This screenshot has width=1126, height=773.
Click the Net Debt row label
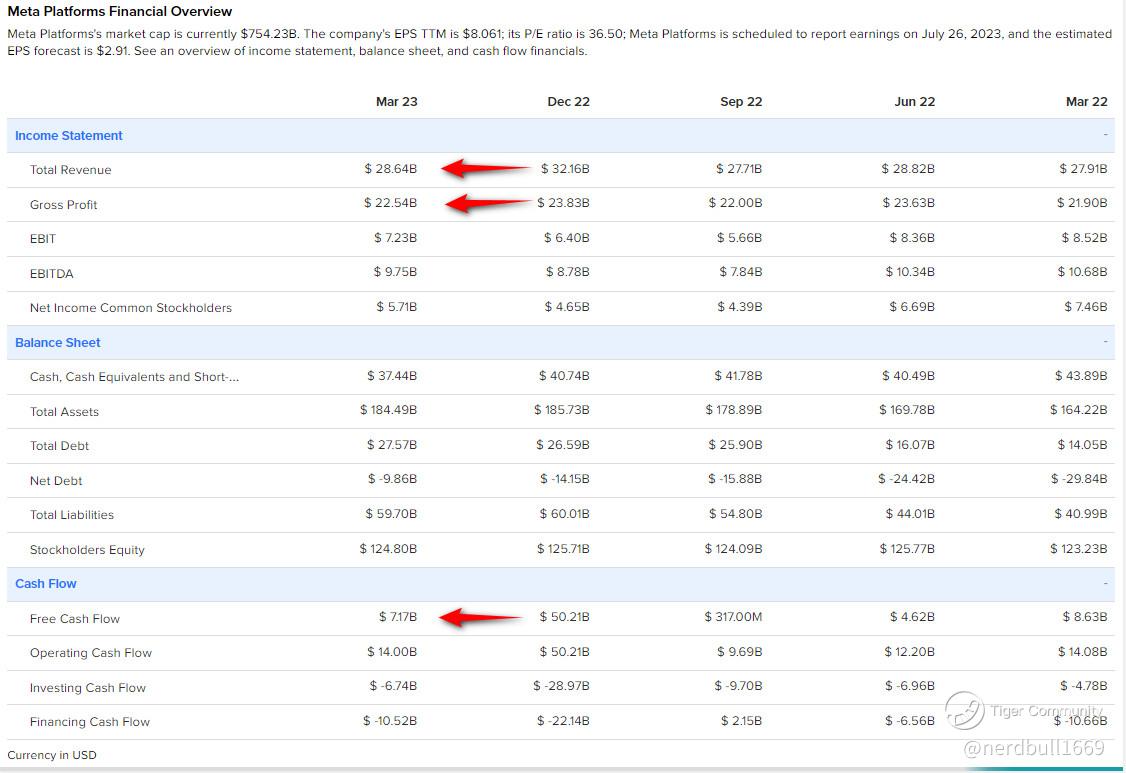click(x=56, y=481)
